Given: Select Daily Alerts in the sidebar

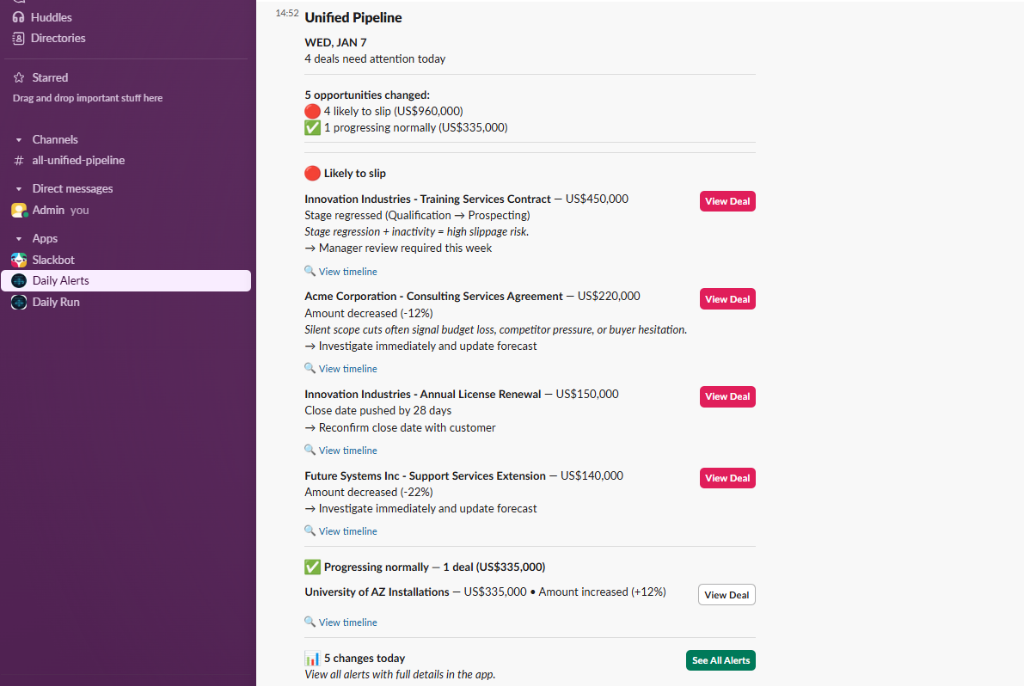Looking at the screenshot, I should 63,280.
